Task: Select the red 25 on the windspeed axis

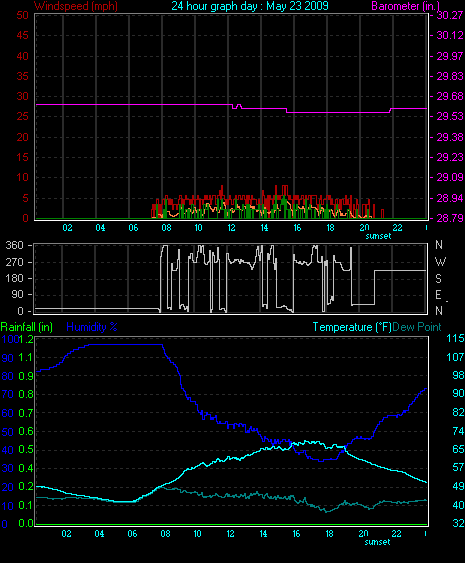Action: point(22,116)
